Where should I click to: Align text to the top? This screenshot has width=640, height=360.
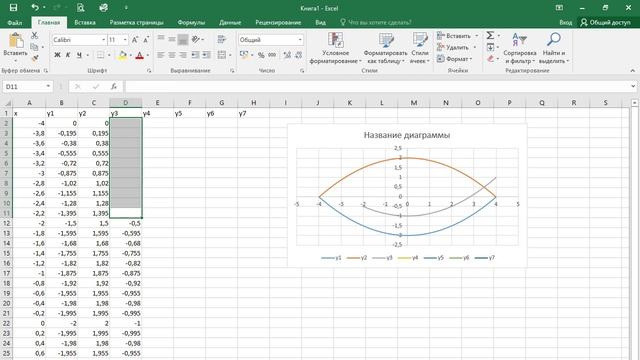pos(161,40)
